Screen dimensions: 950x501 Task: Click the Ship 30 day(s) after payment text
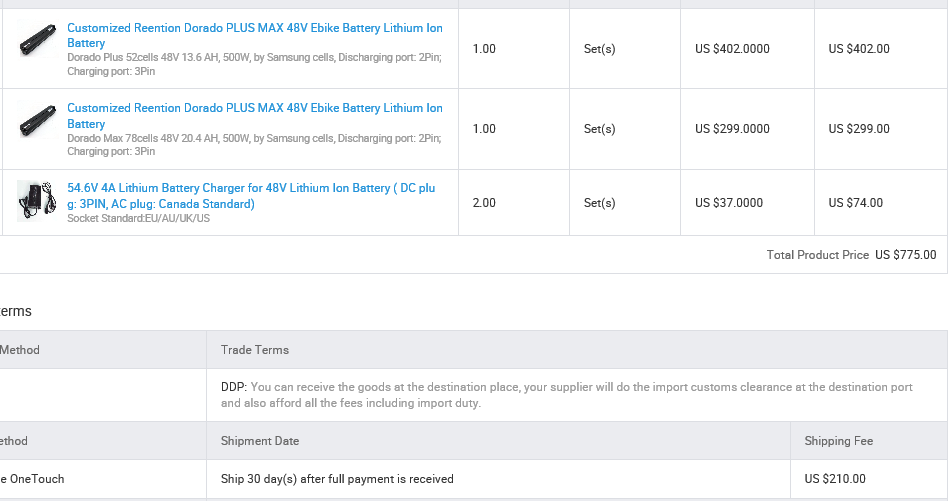(337, 479)
